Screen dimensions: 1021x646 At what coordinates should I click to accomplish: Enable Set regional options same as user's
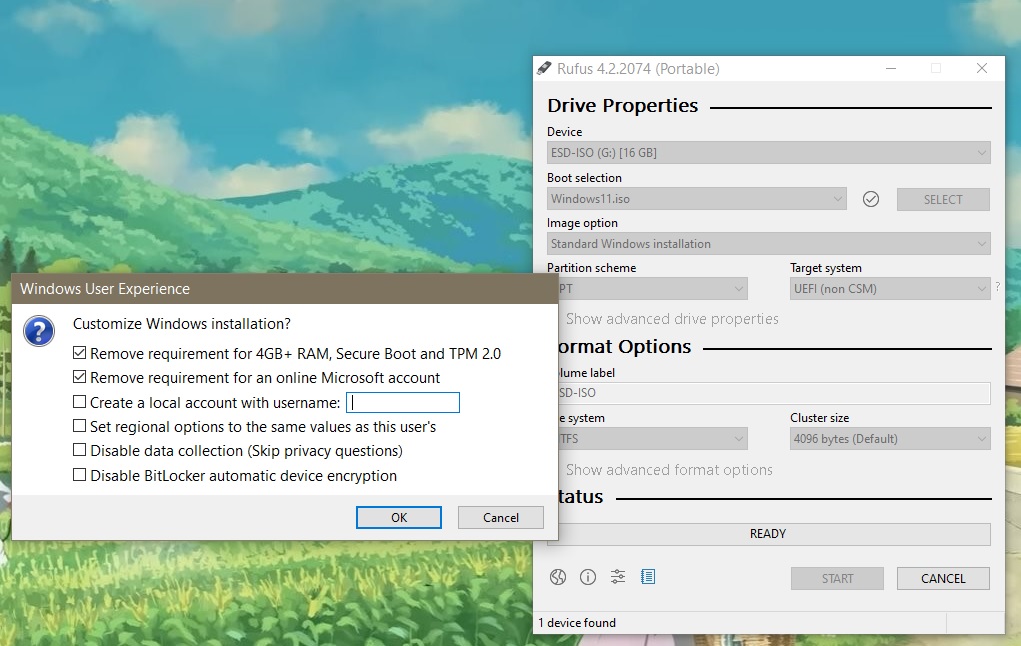point(79,426)
